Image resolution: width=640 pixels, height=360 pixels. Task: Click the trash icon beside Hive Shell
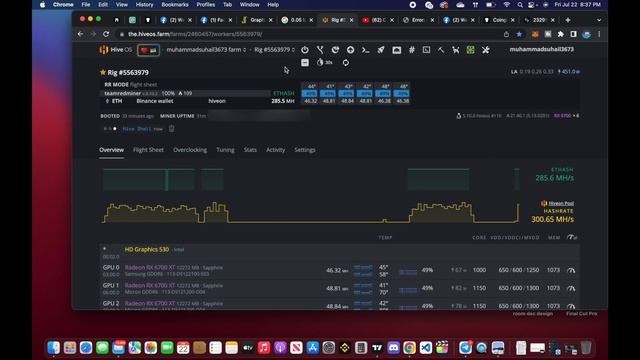[171, 129]
